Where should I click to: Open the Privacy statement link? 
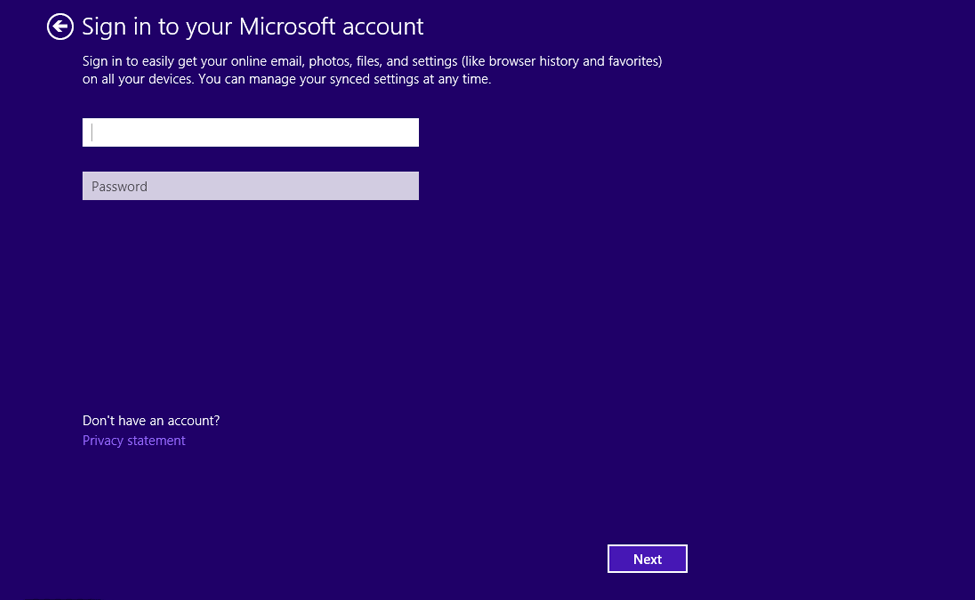click(x=134, y=440)
